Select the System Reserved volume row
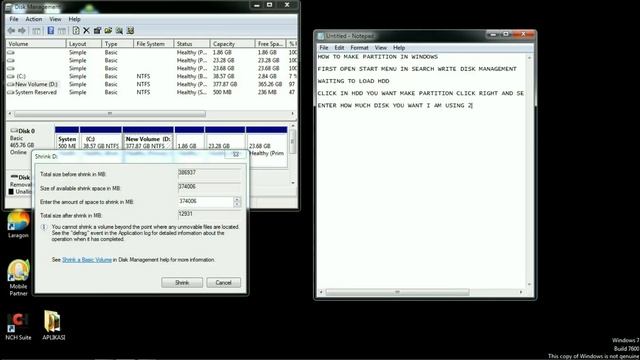640x360 pixels. 151,93
